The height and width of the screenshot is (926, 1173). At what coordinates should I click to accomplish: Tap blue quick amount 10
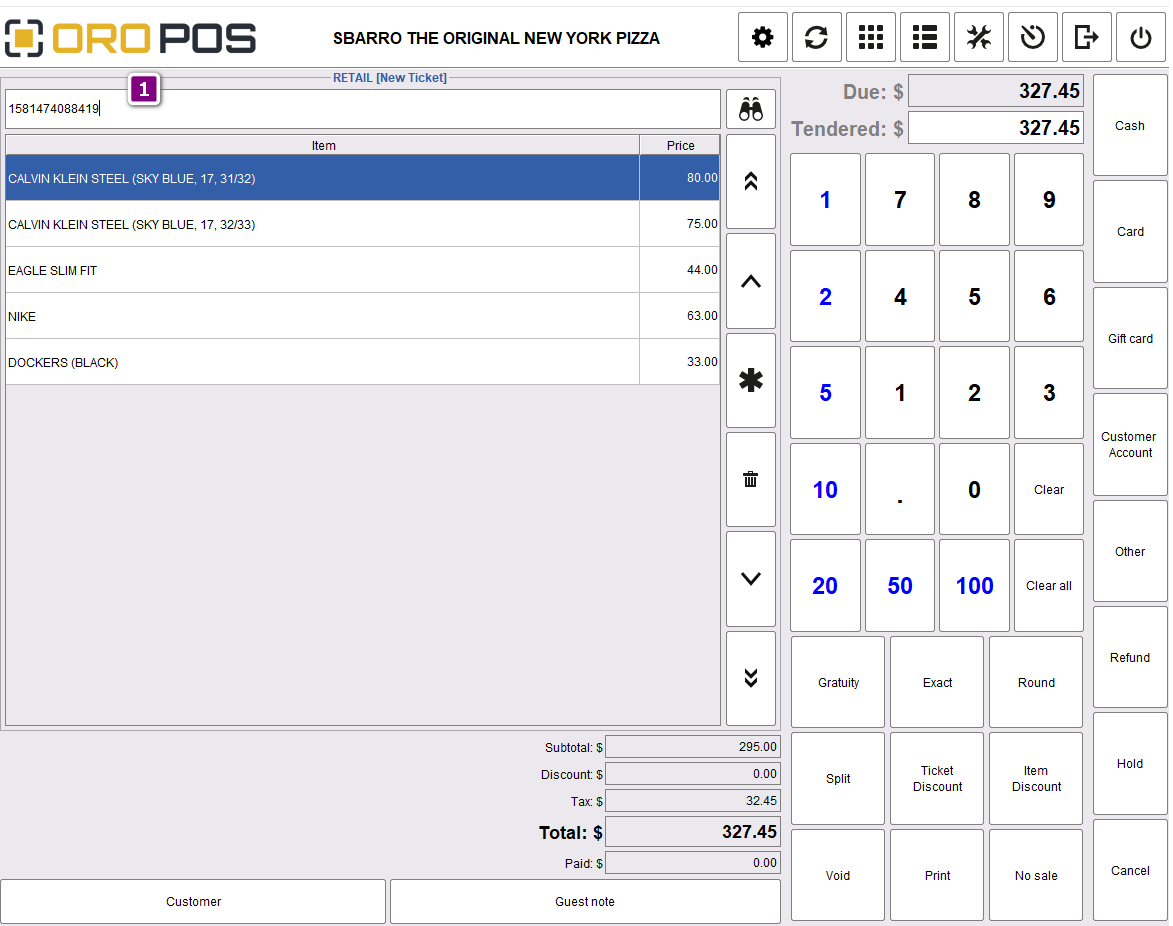825,490
